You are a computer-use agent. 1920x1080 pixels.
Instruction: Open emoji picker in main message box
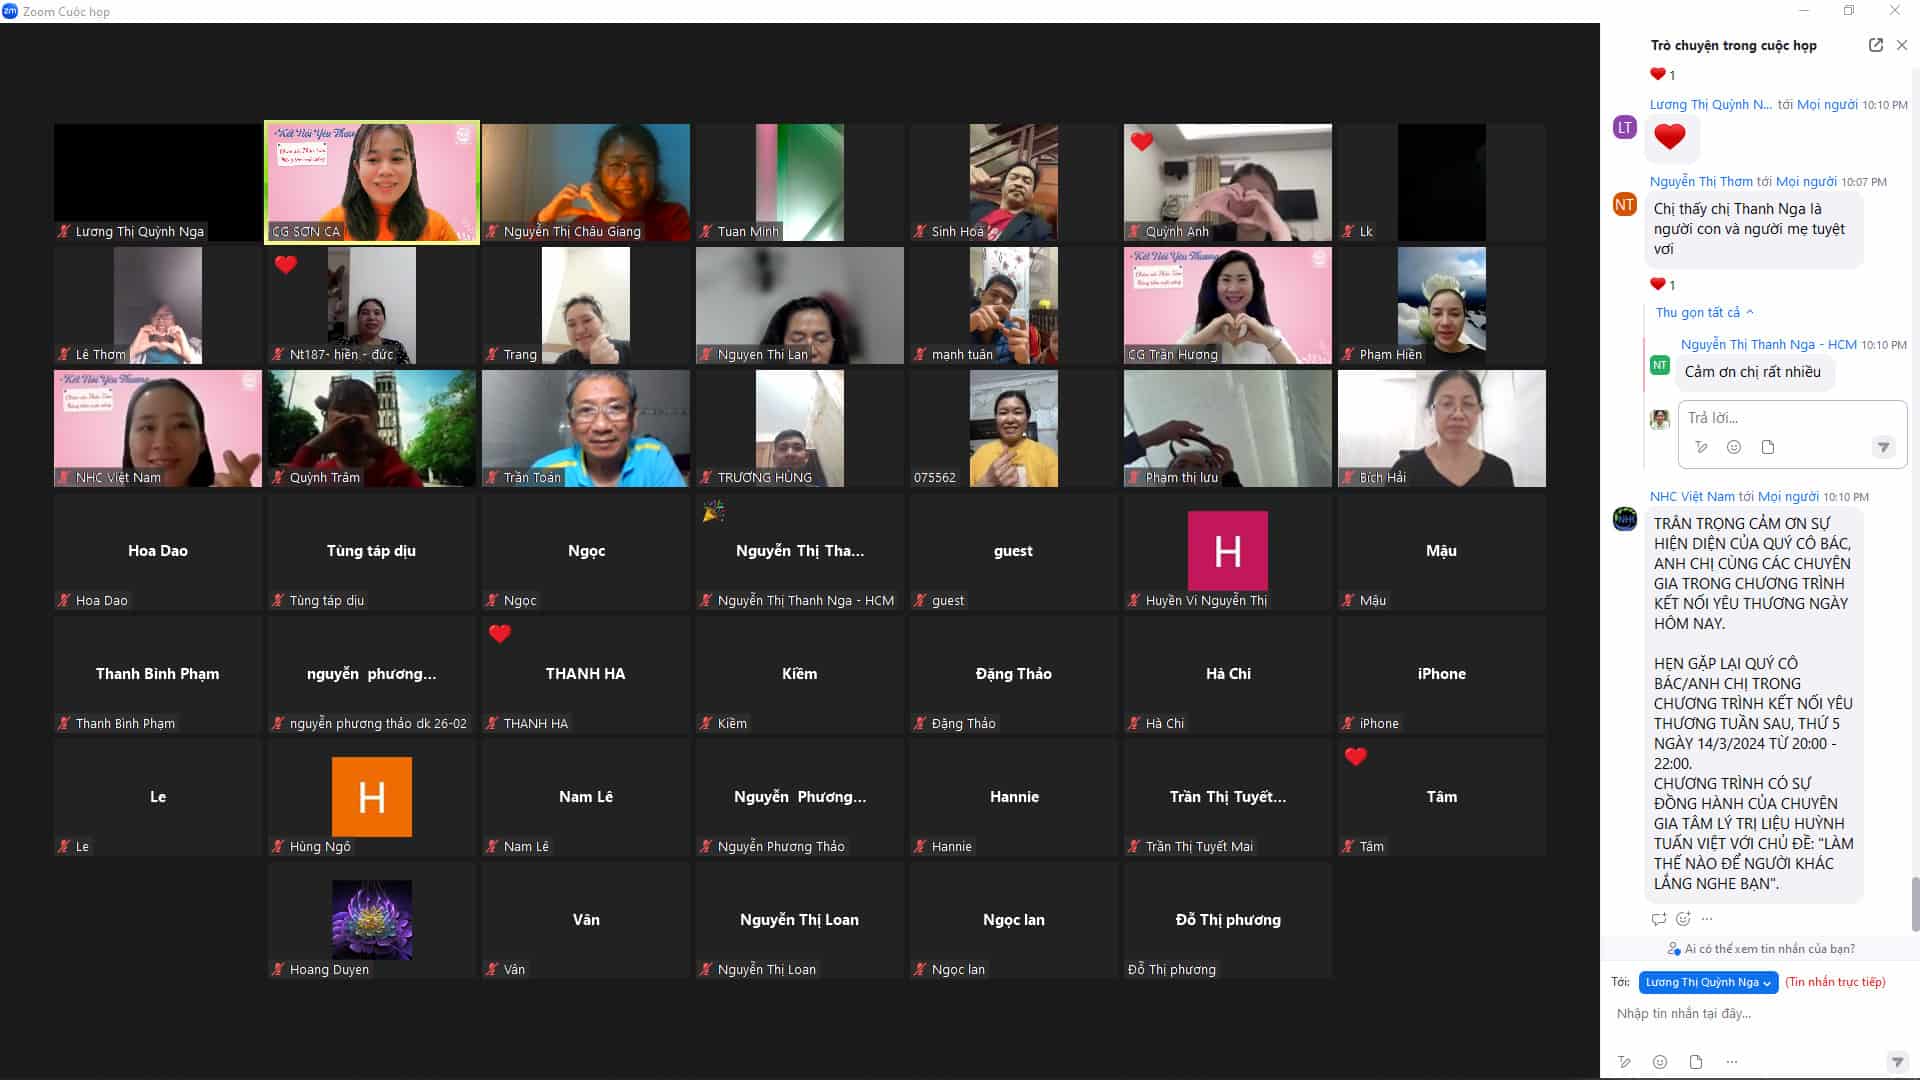tap(1660, 1062)
